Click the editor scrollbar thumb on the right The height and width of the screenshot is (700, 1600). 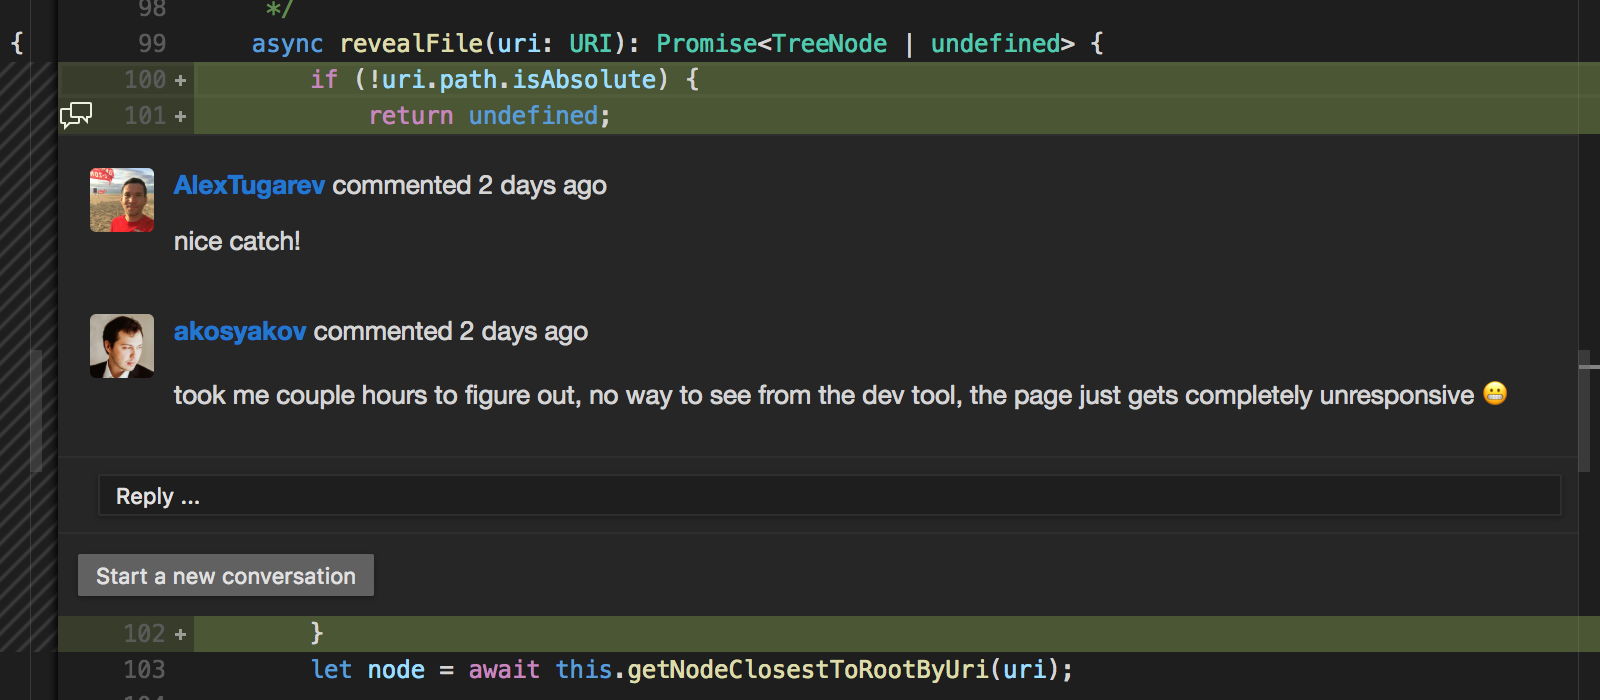point(1584,410)
